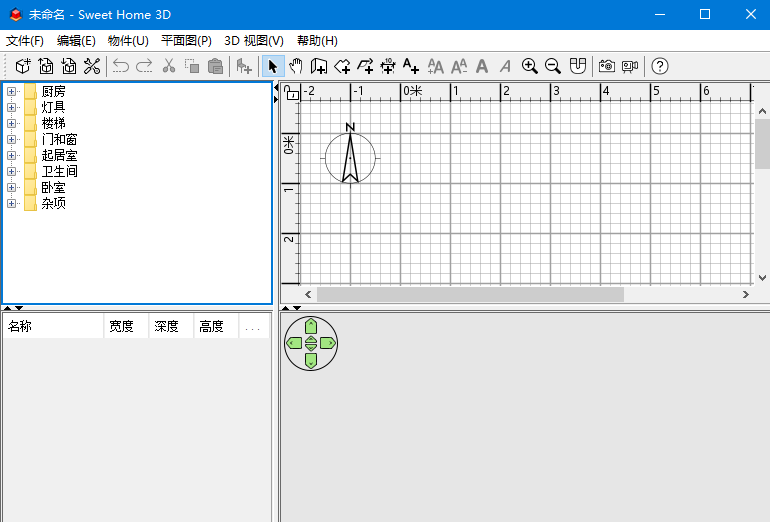Toggle magnetism with the magnet icon
Viewport: 770px width, 522px height.
(578, 66)
